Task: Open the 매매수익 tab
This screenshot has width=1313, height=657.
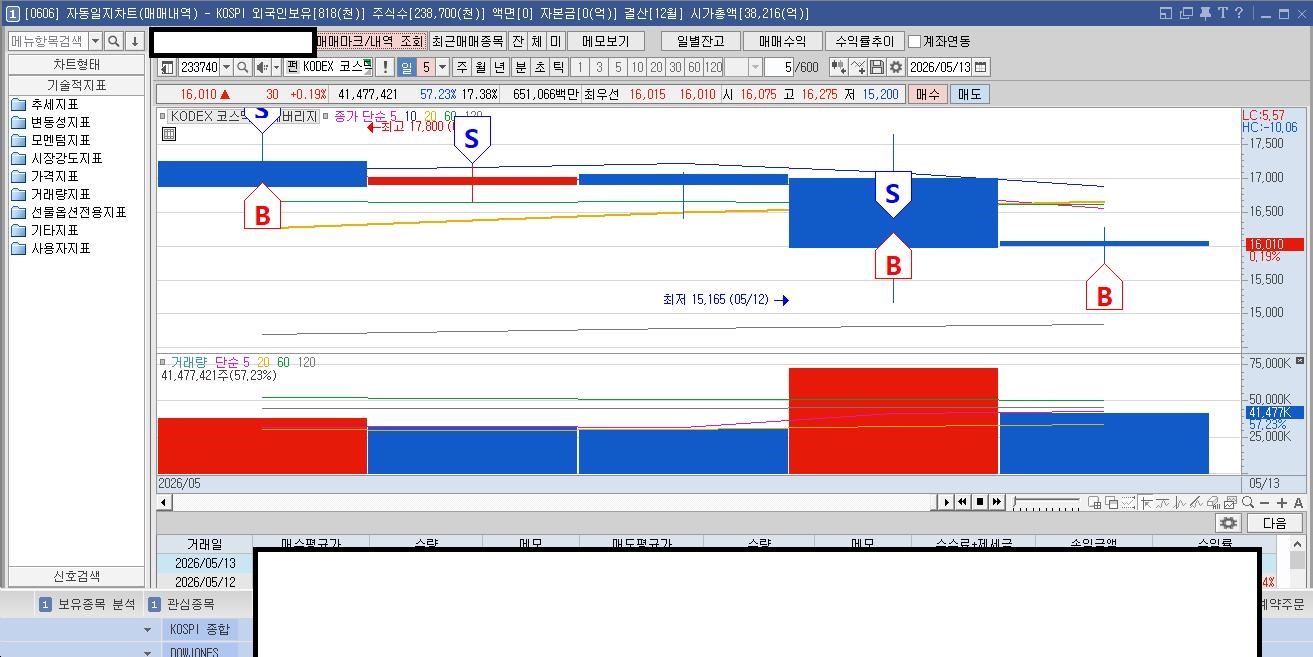Action: pos(782,41)
